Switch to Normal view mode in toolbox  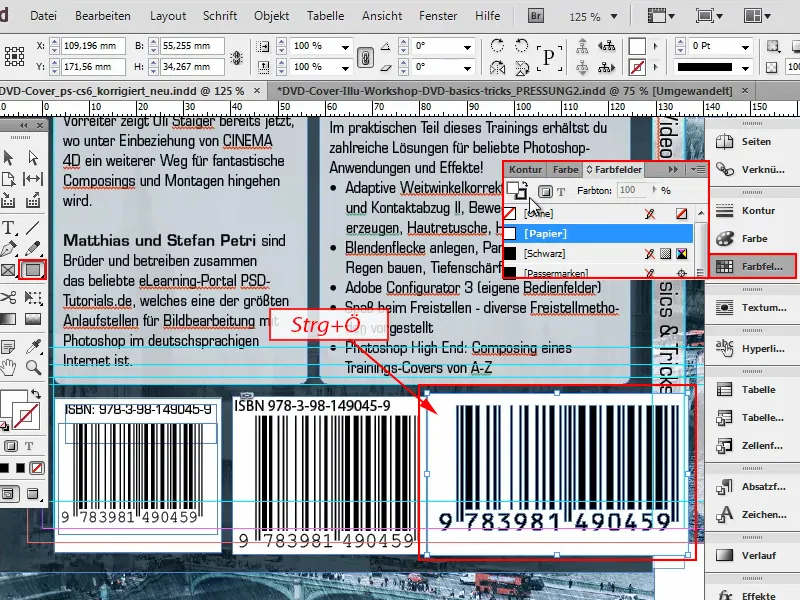[x=8, y=493]
